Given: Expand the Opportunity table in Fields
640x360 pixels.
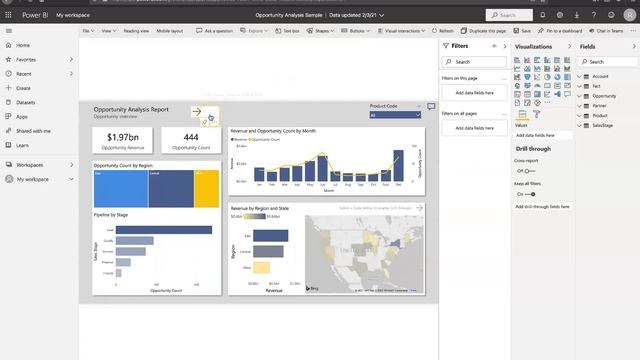Looking at the screenshot, I should (579, 96).
